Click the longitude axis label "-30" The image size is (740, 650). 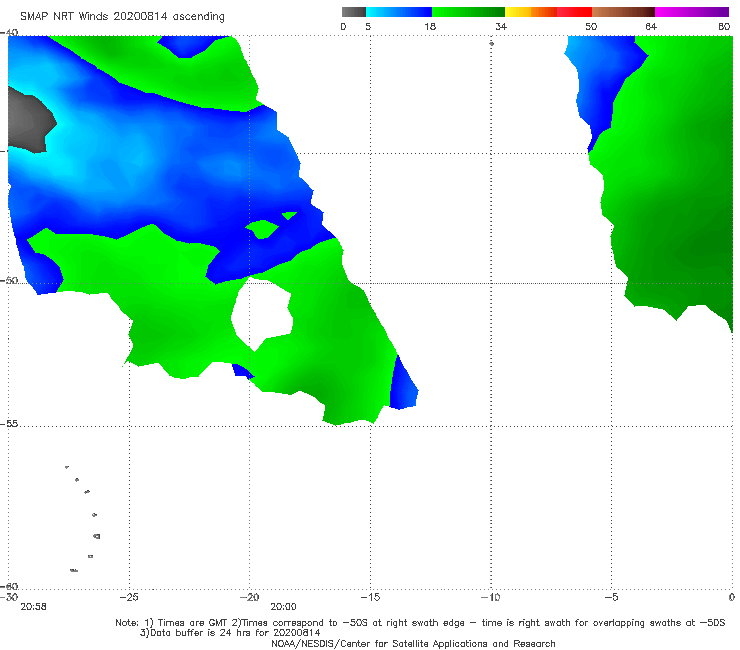click(x=9, y=597)
